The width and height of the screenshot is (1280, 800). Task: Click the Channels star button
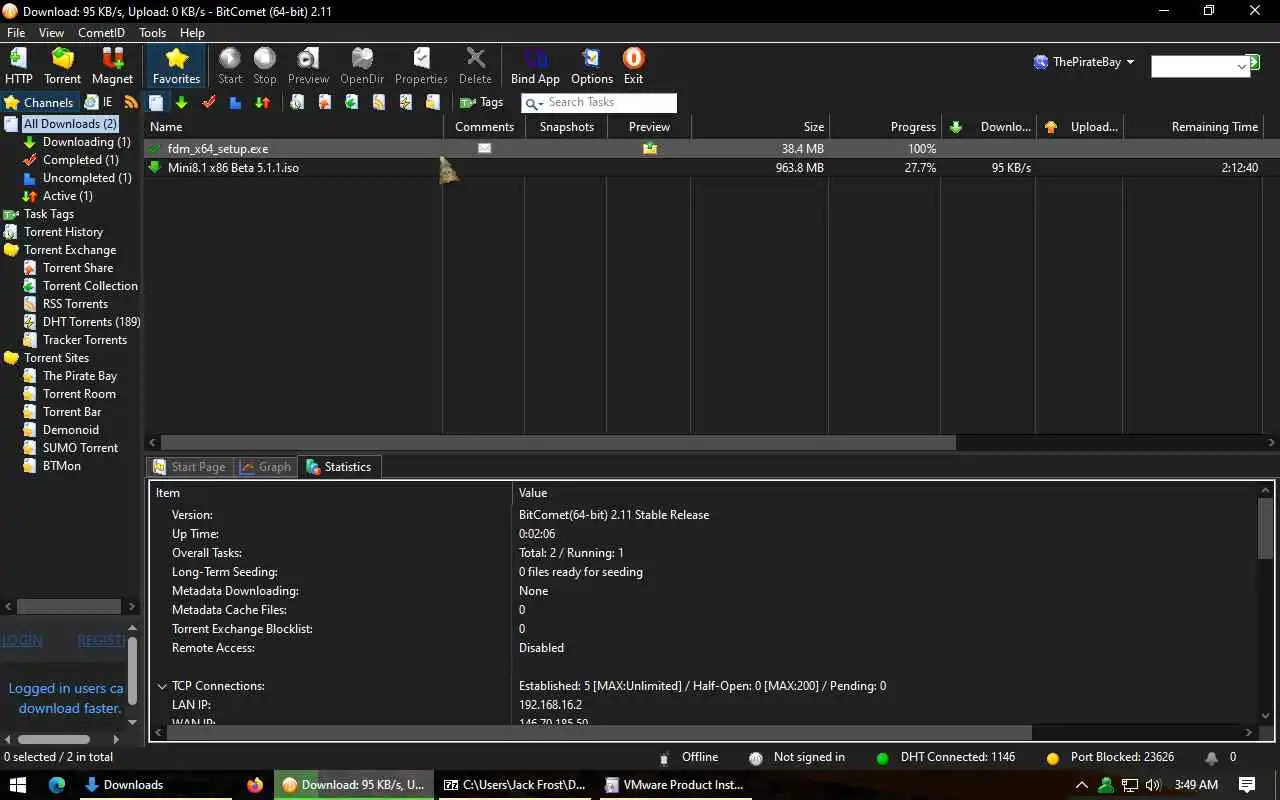[x=38, y=102]
